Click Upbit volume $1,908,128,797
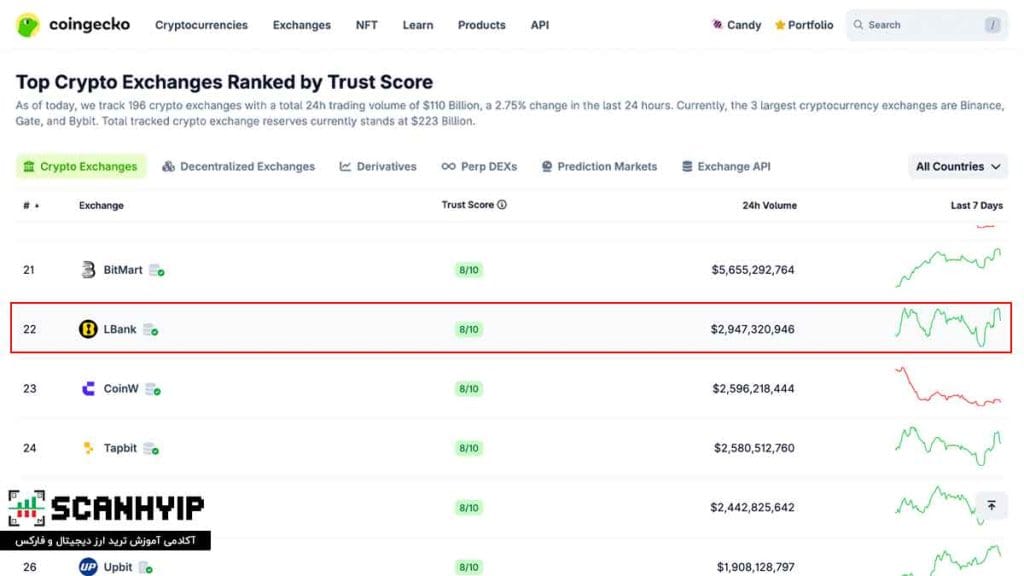The width and height of the screenshot is (1024, 576). click(756, 567)
